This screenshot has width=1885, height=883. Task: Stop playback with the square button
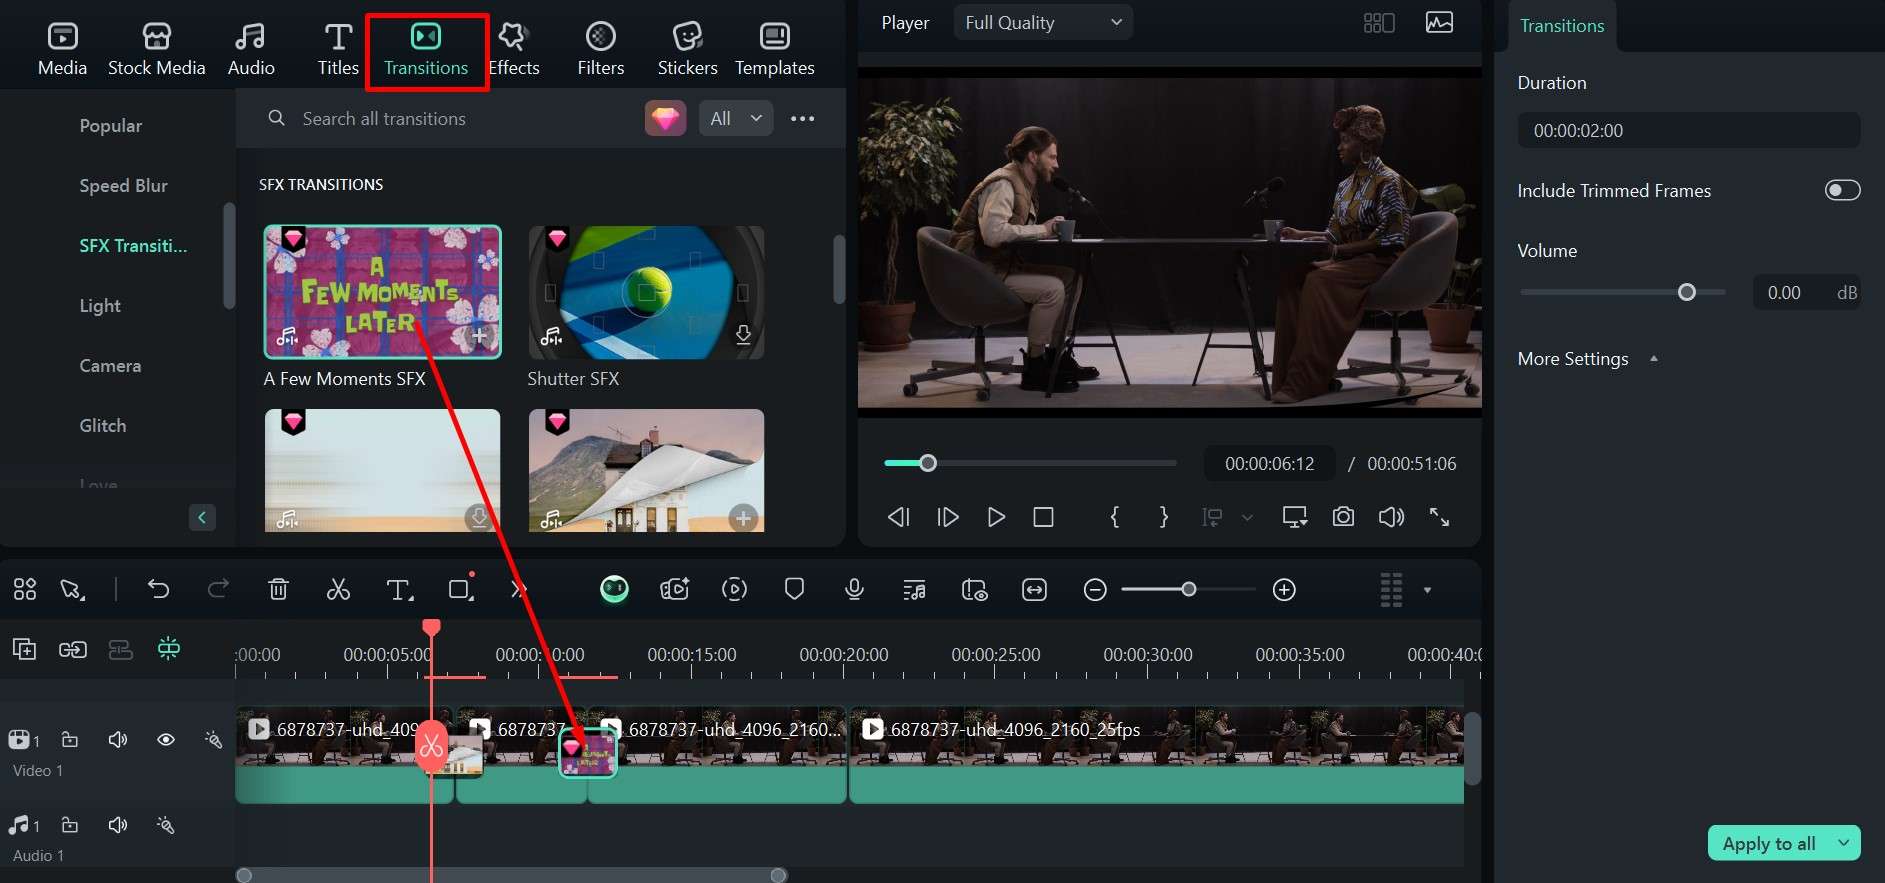pos(1043,517)
